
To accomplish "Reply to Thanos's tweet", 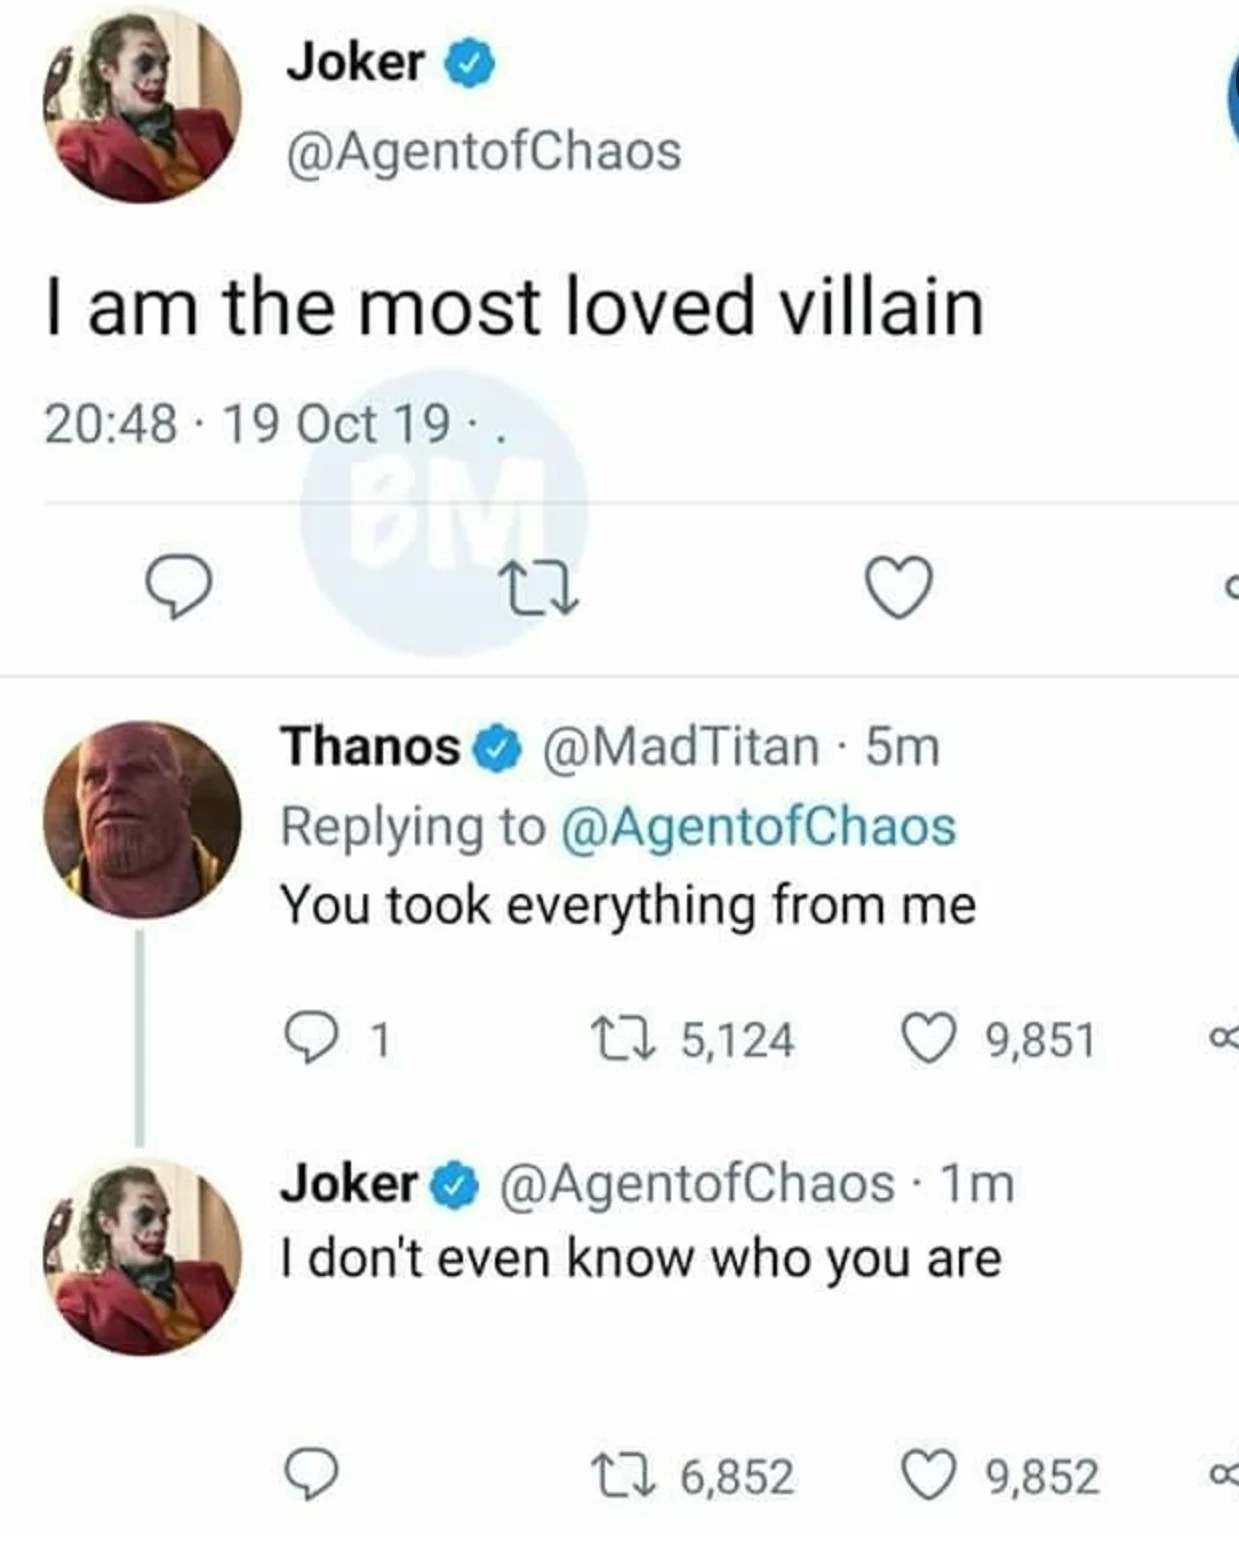I will click(313, 1037).
